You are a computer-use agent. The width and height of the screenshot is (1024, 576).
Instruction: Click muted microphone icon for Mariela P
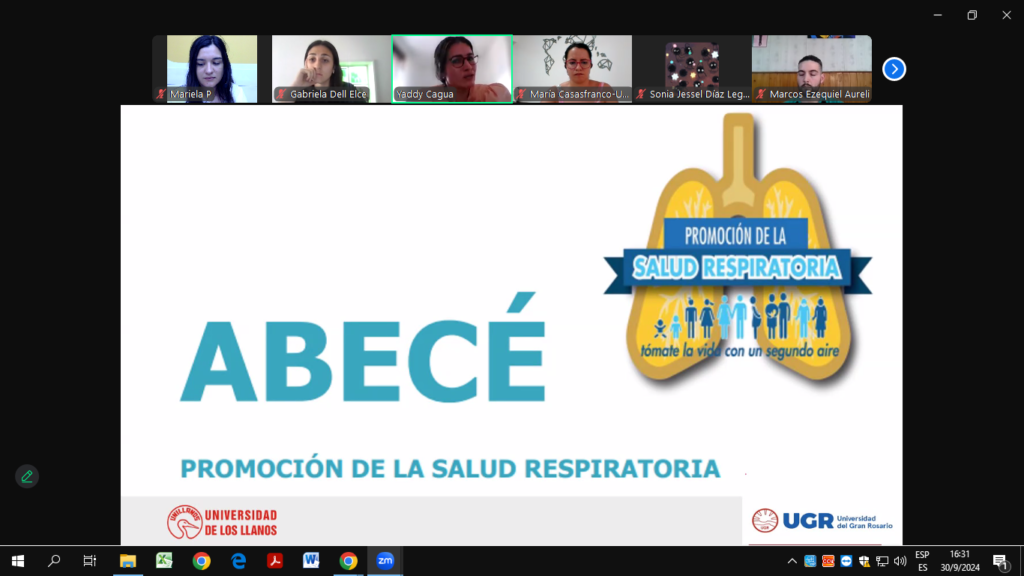(x=161, y=94)
